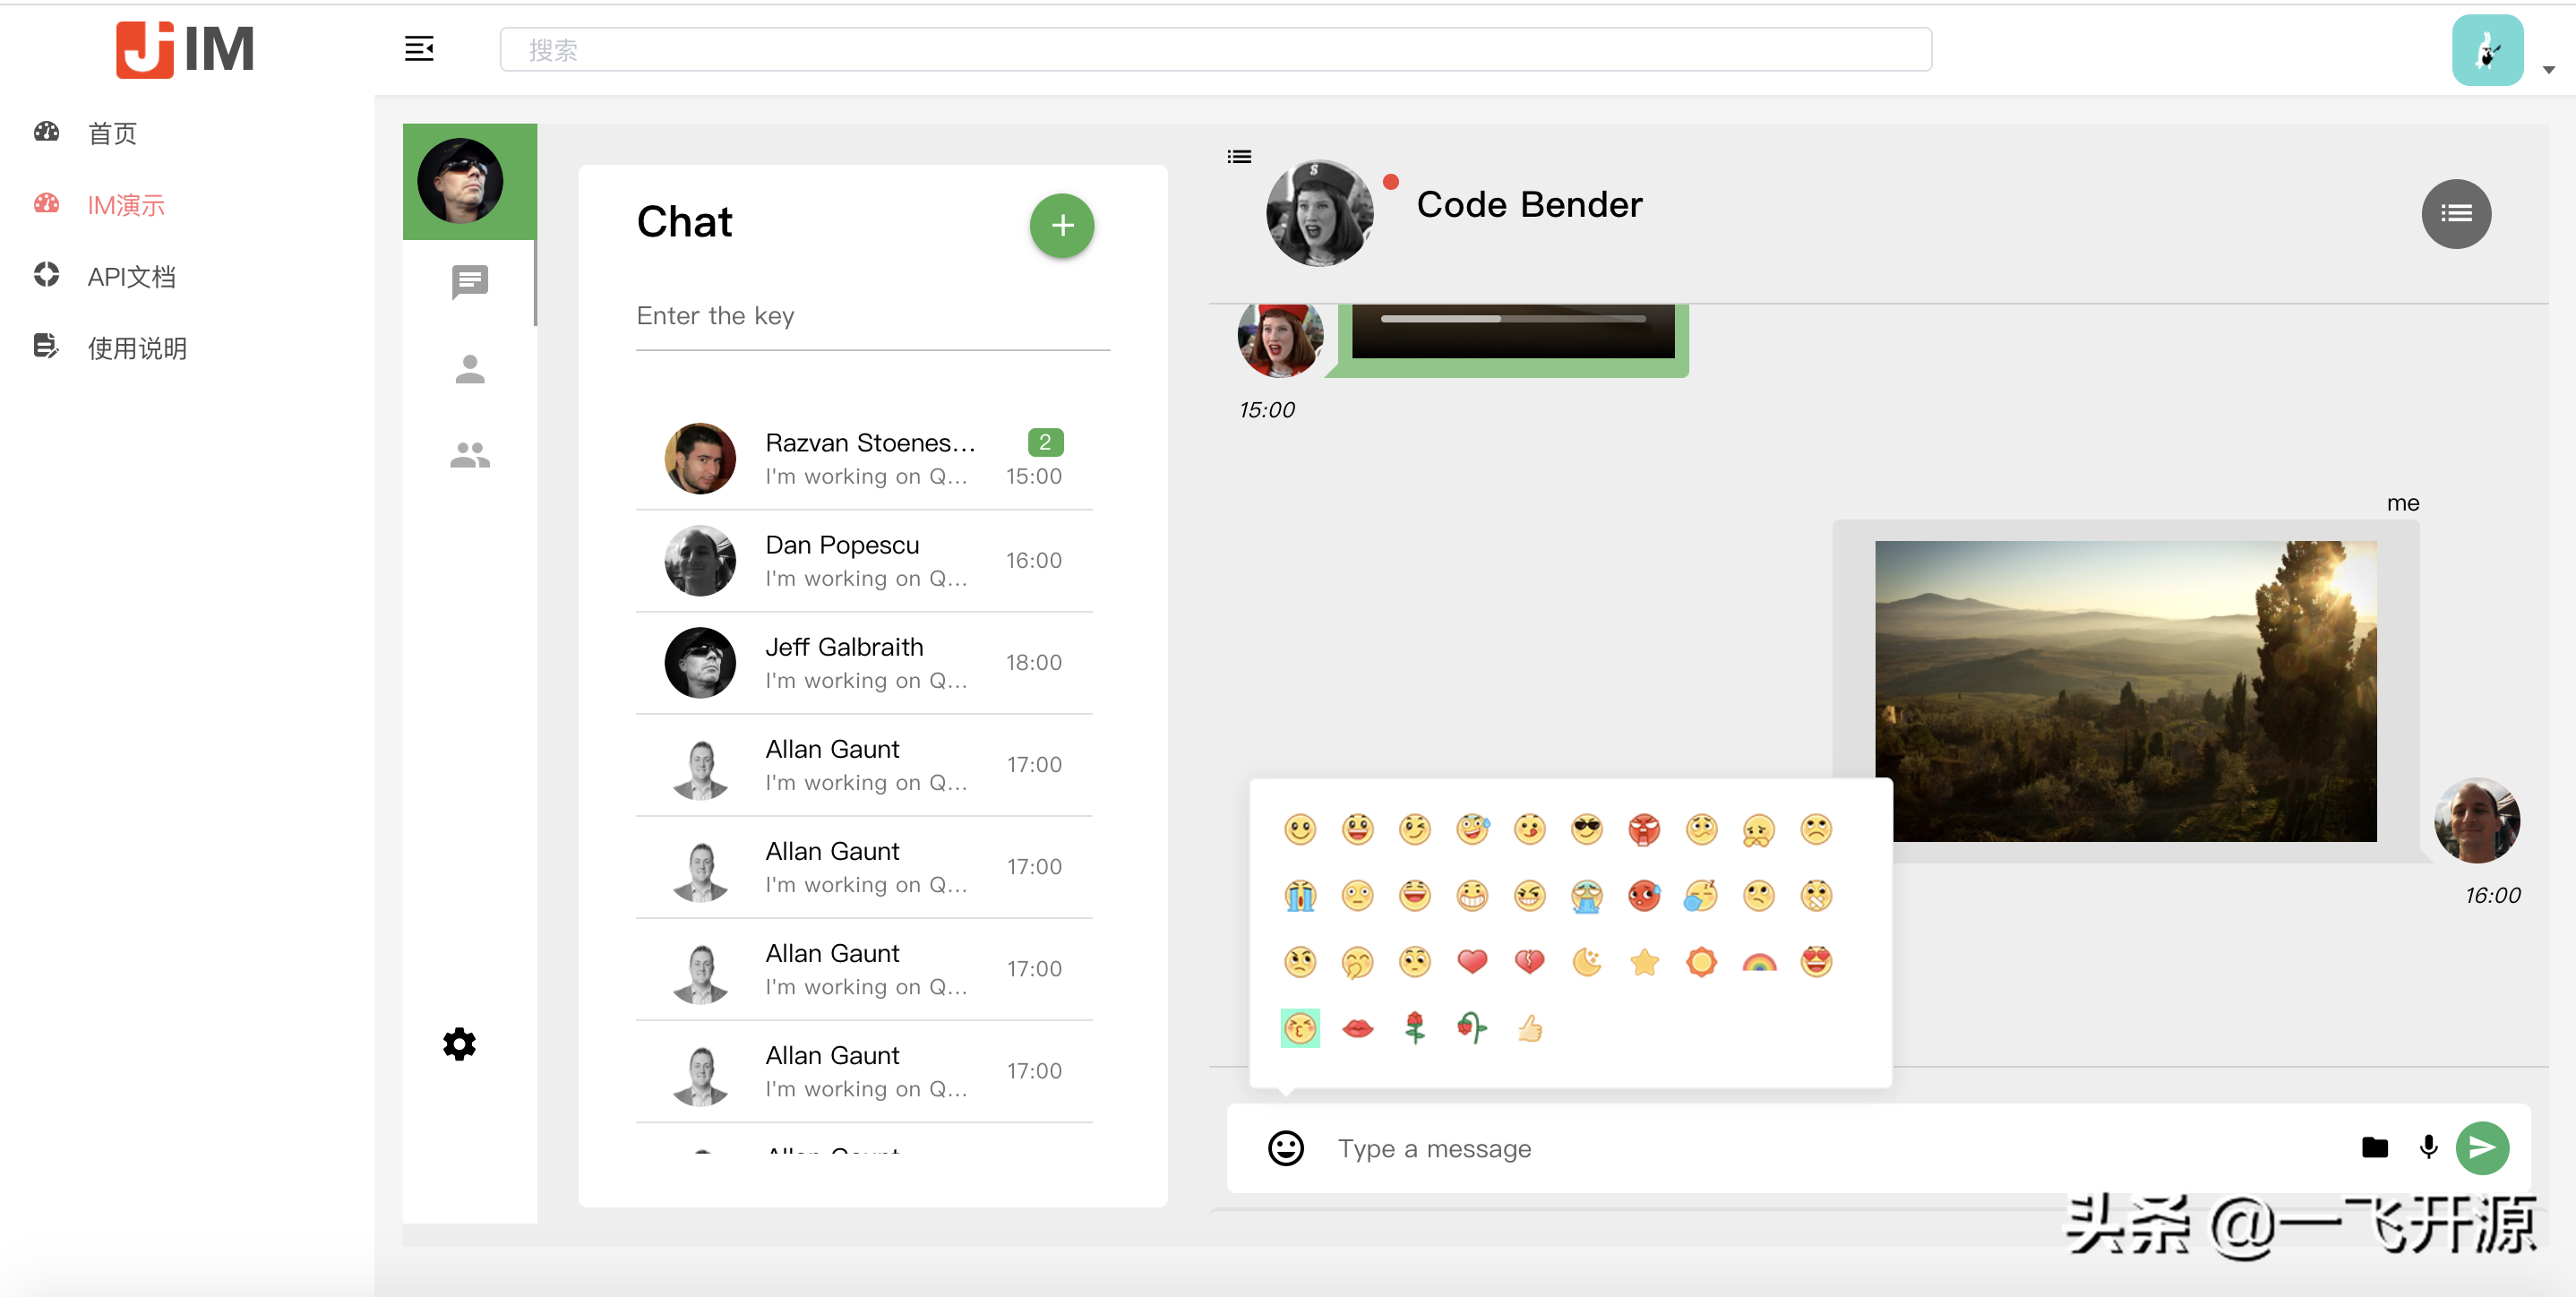The width and height of the screenshot is (2576, 1297).
Task: Select IM演示 navigation item
Action: [124, 203]
